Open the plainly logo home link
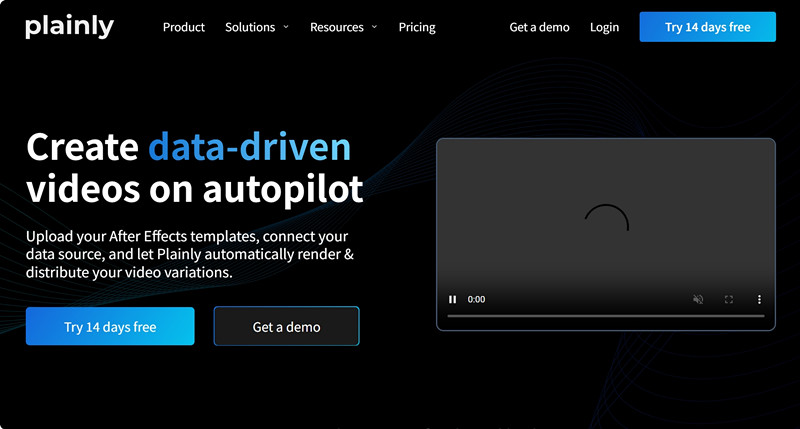 [69, 27]
